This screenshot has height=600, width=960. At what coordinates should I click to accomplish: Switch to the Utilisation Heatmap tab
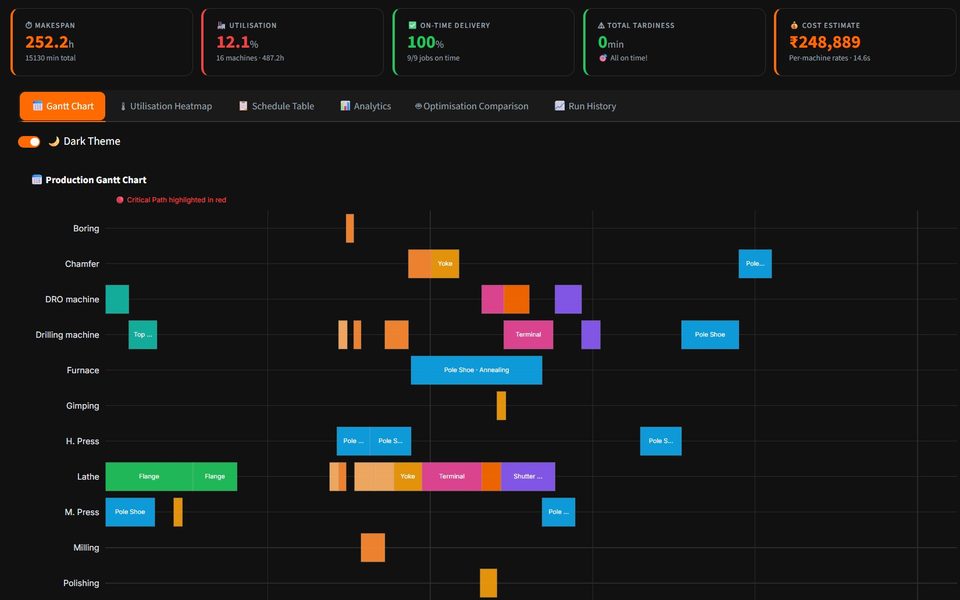[x=166, y=106]
